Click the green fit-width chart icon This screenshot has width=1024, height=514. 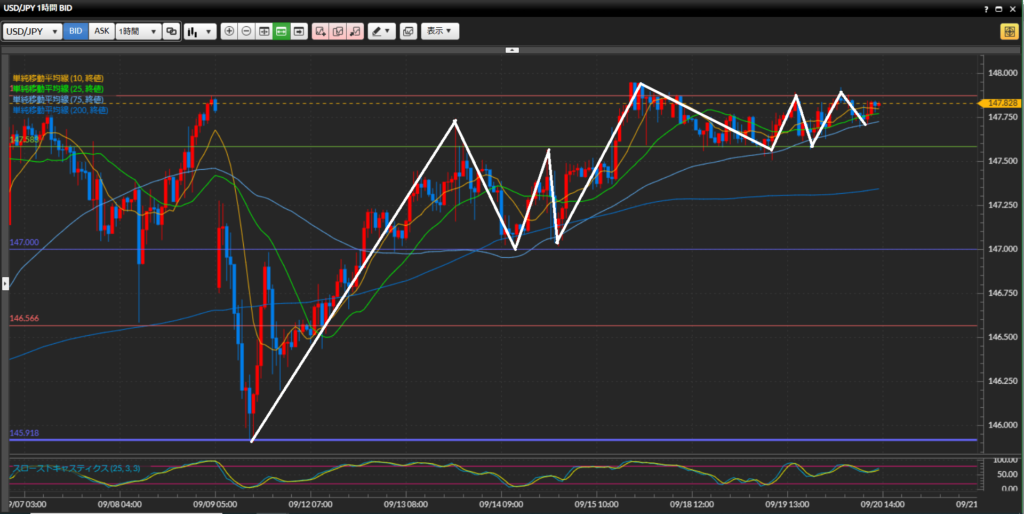281,31
